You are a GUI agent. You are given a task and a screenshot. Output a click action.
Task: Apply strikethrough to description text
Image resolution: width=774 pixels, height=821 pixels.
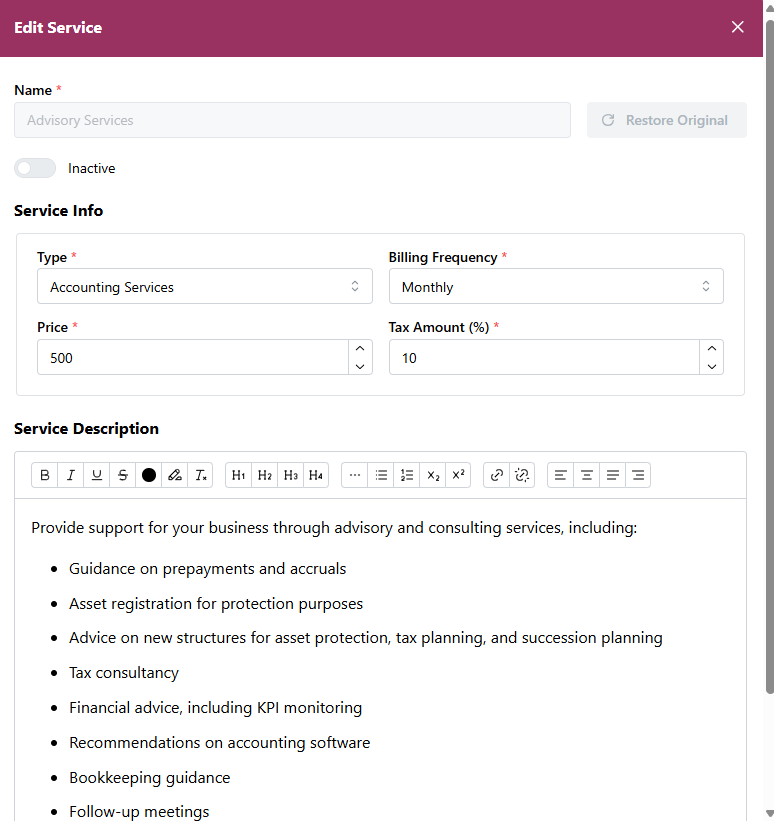click(123, 475)
